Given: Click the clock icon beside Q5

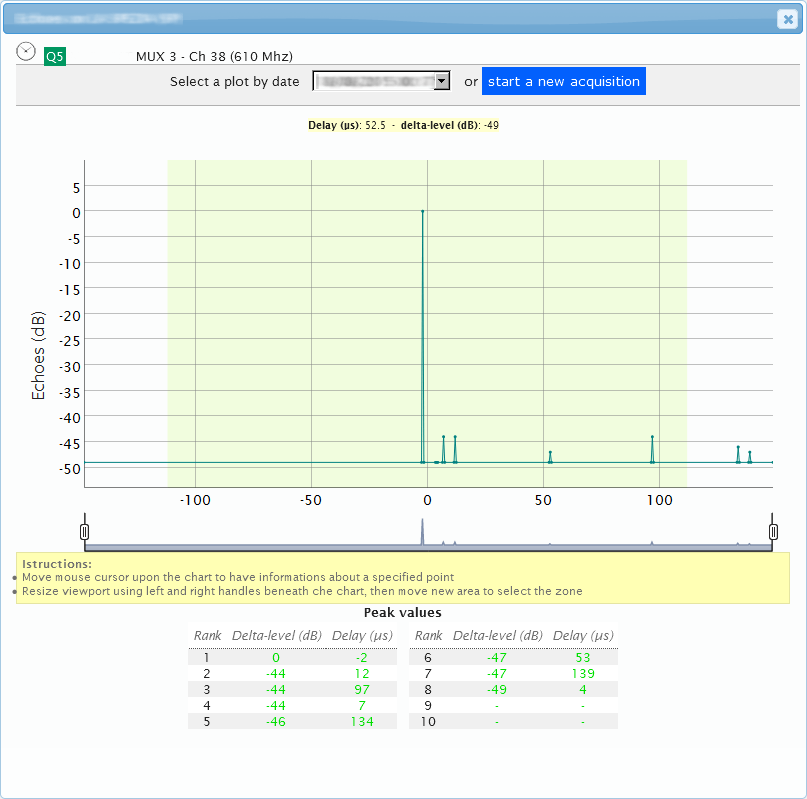Looking at the screenshot, I should [26, 51].
